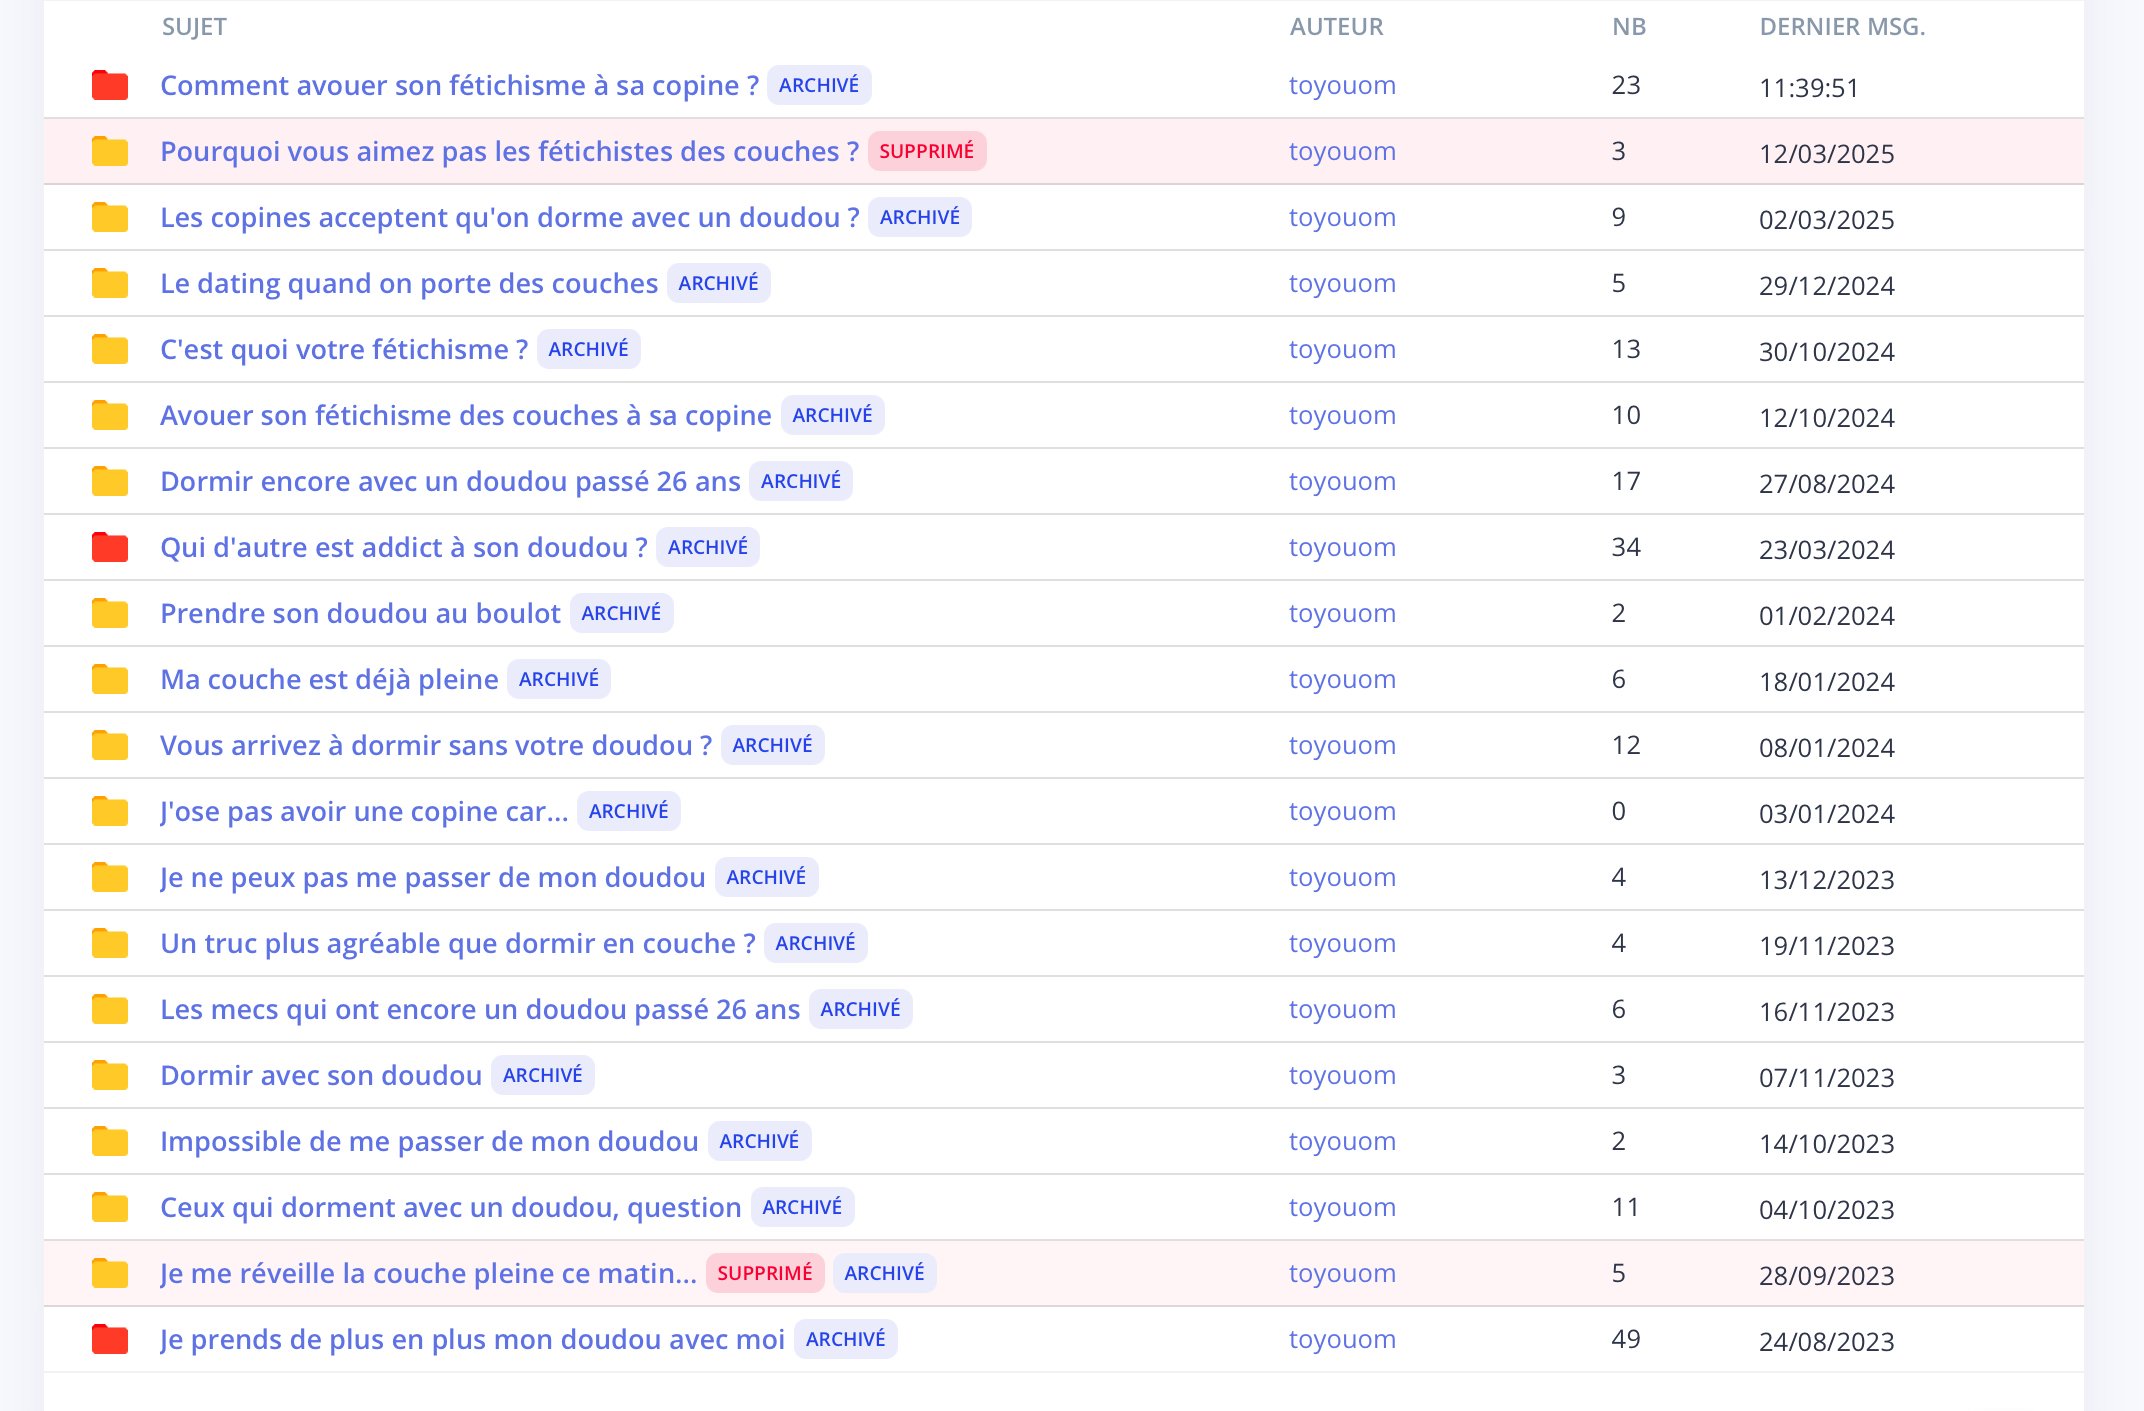The image size is (2144, 1411).
Task: Click the SUJET column header
Action: tap(194, 27)
